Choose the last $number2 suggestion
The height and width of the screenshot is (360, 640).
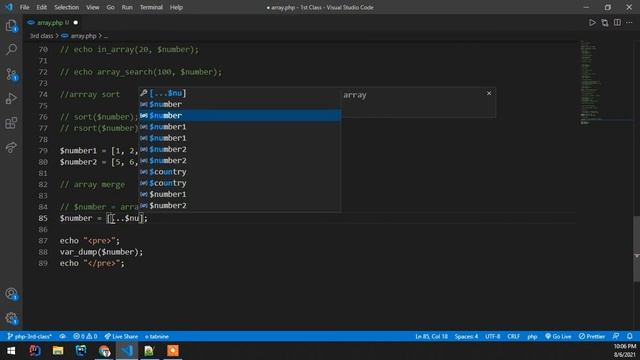(240, 205)
